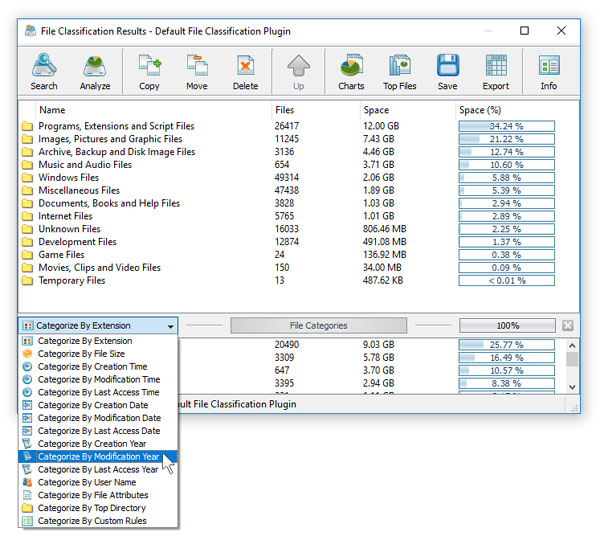600x536 pixels.
Task: Open the Top Files icon
Action: coord(399,66)
